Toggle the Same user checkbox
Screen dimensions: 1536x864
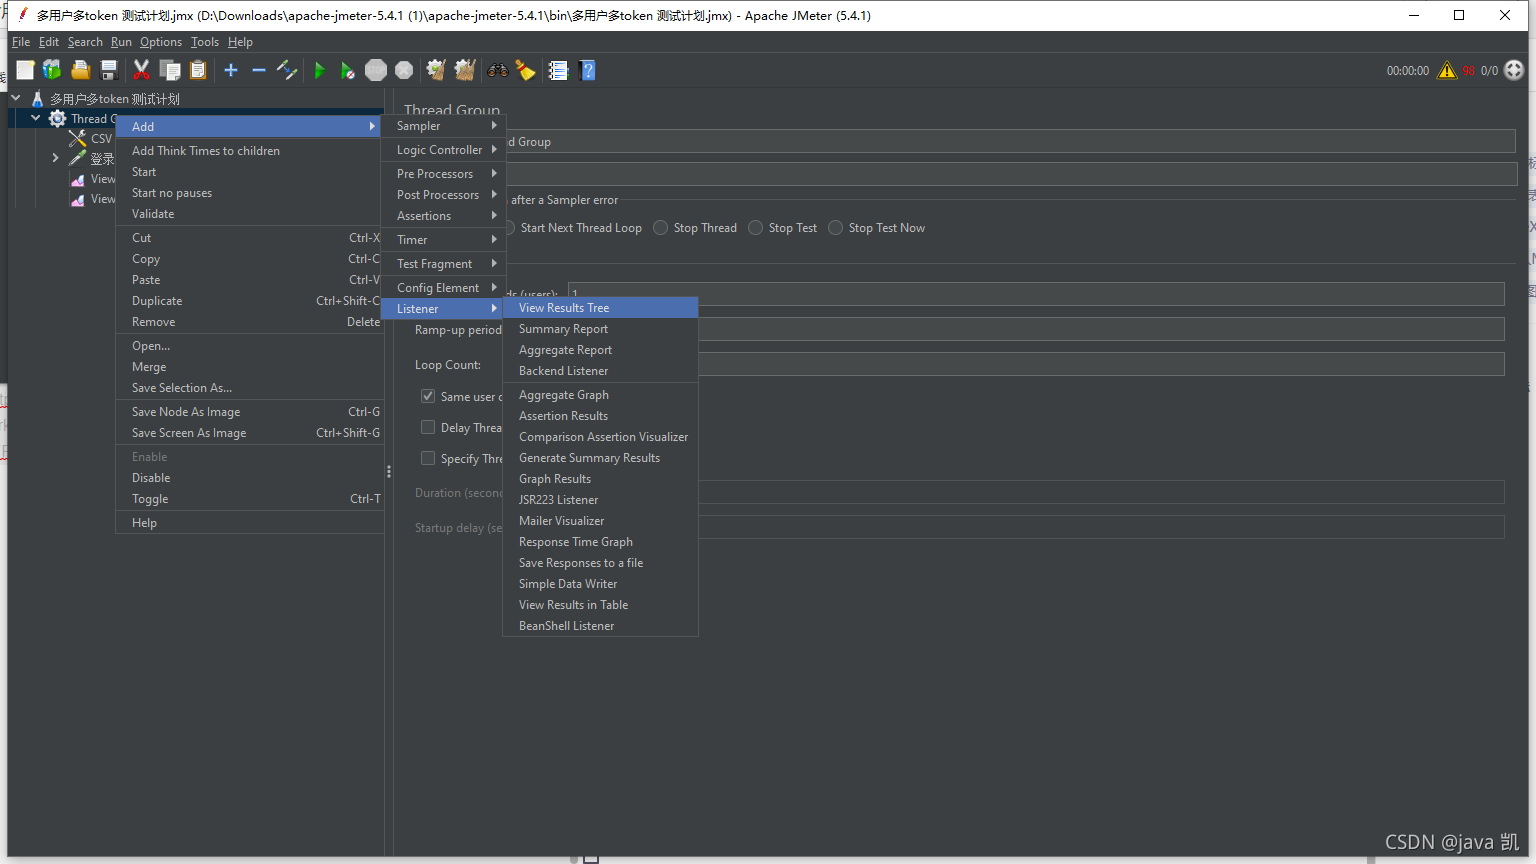click(428, 396)
